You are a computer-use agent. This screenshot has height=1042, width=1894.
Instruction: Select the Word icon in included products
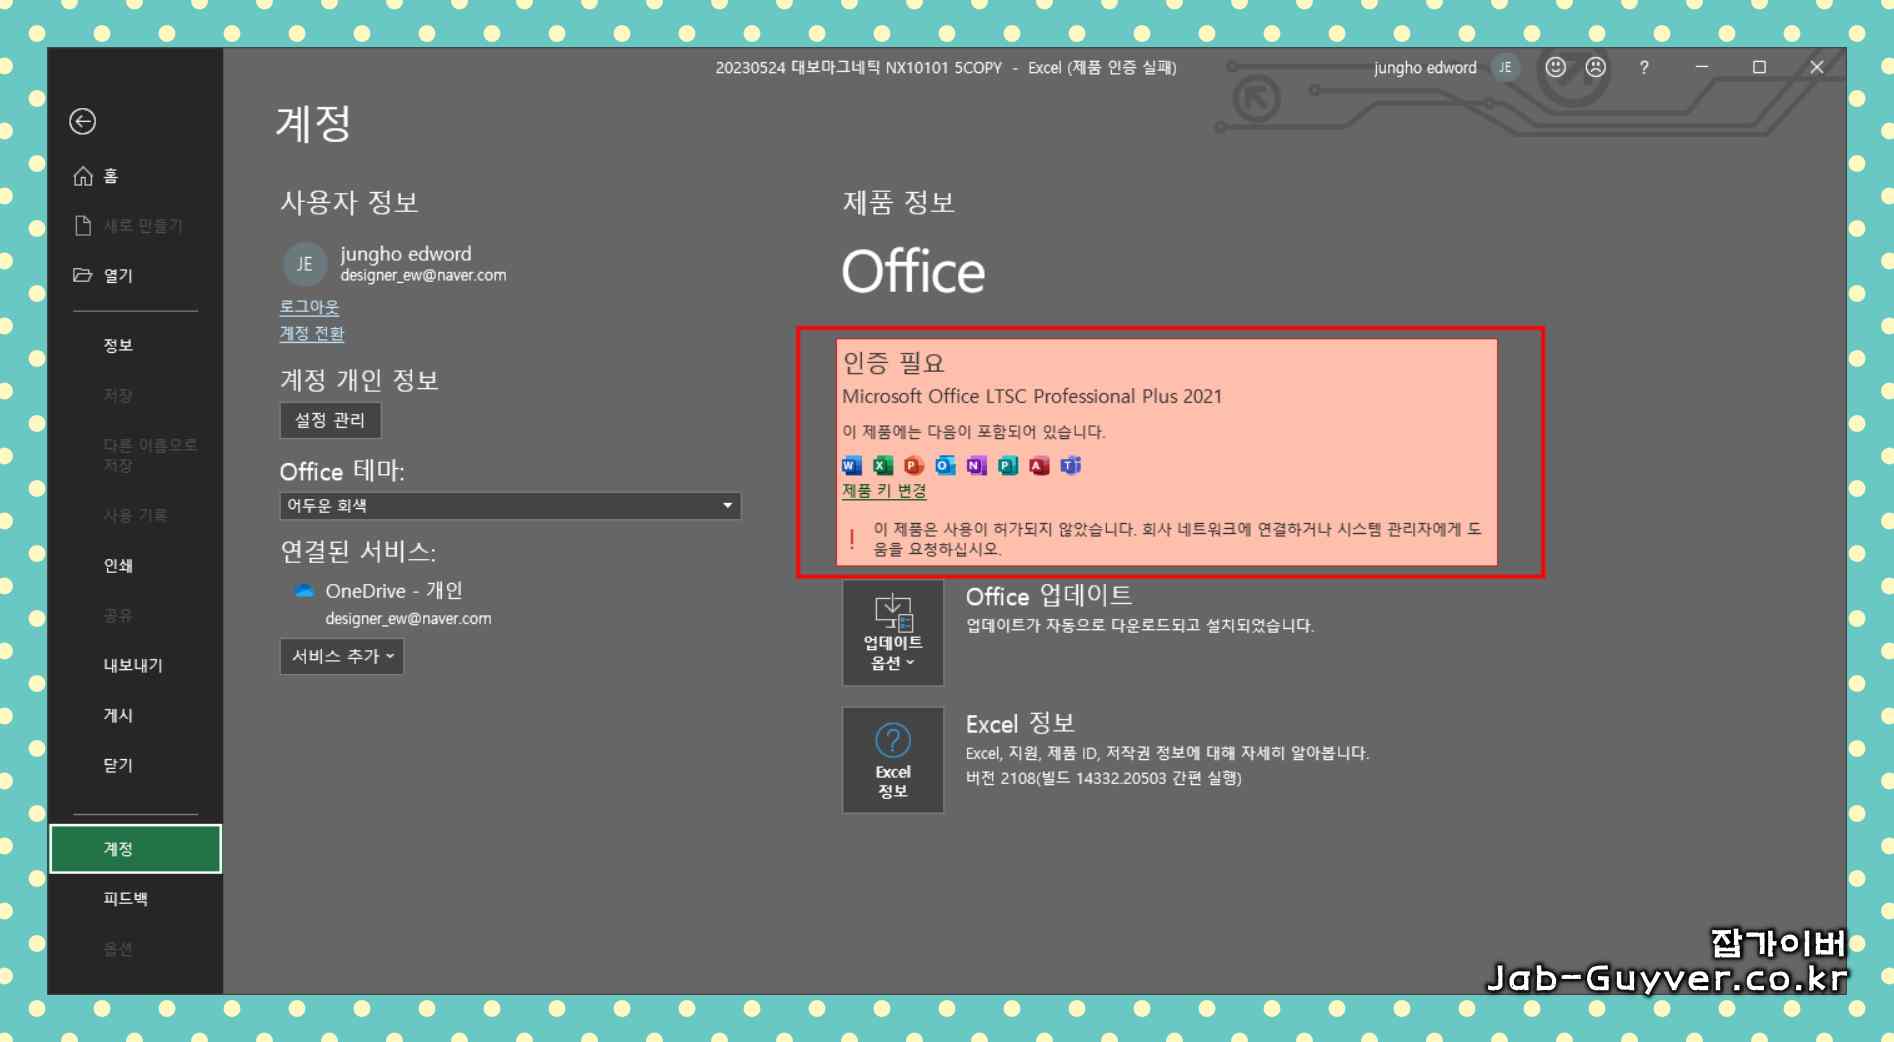click(849, 465)
